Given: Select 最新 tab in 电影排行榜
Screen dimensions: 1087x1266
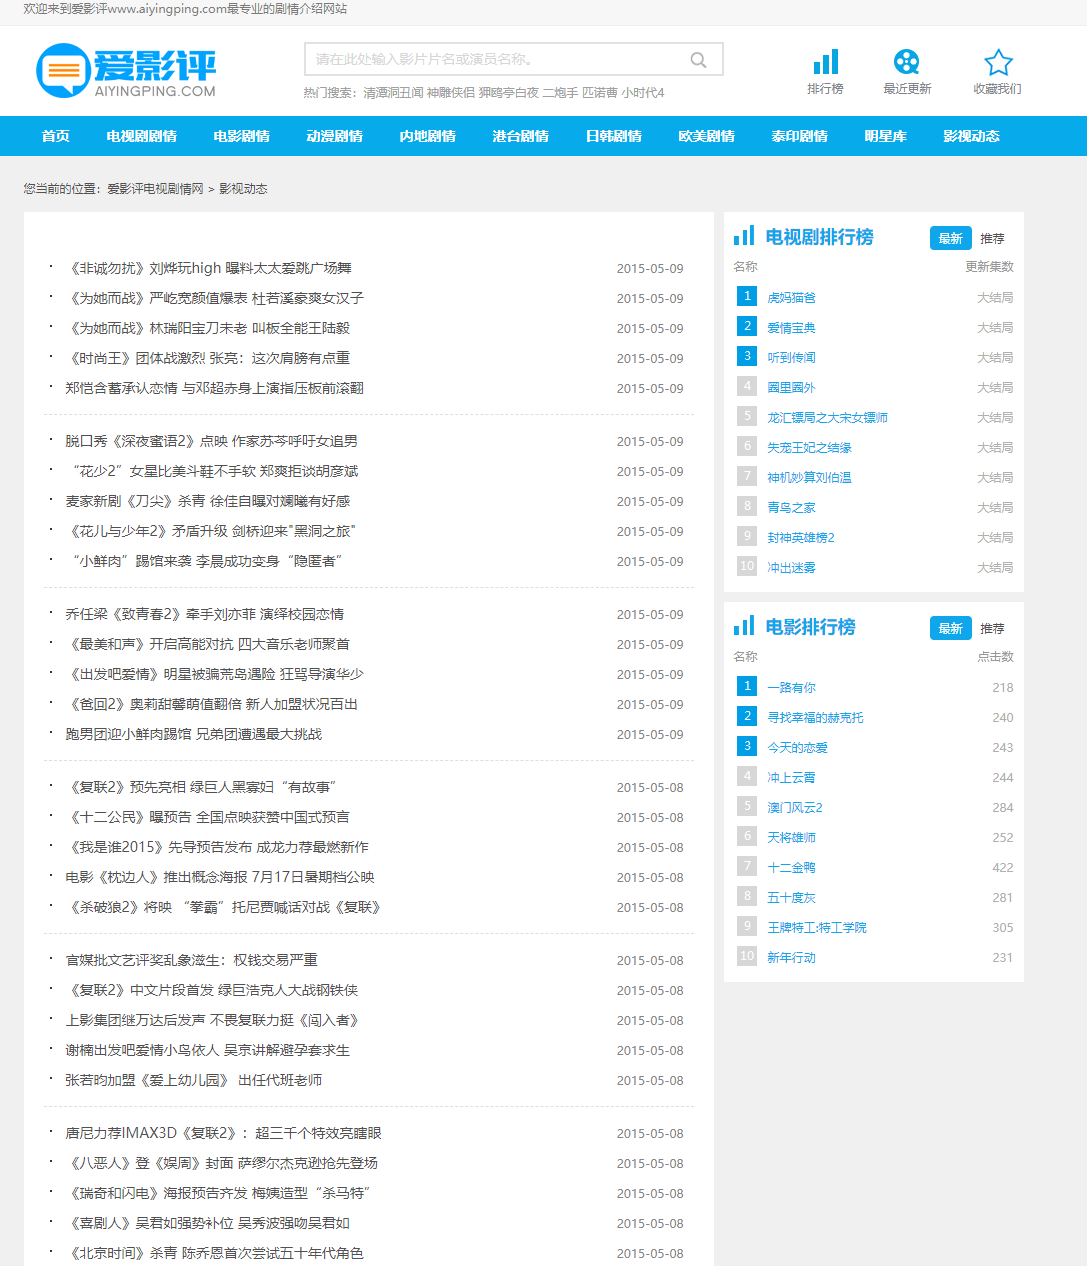Looking at the screenshot, I should 951,628.
